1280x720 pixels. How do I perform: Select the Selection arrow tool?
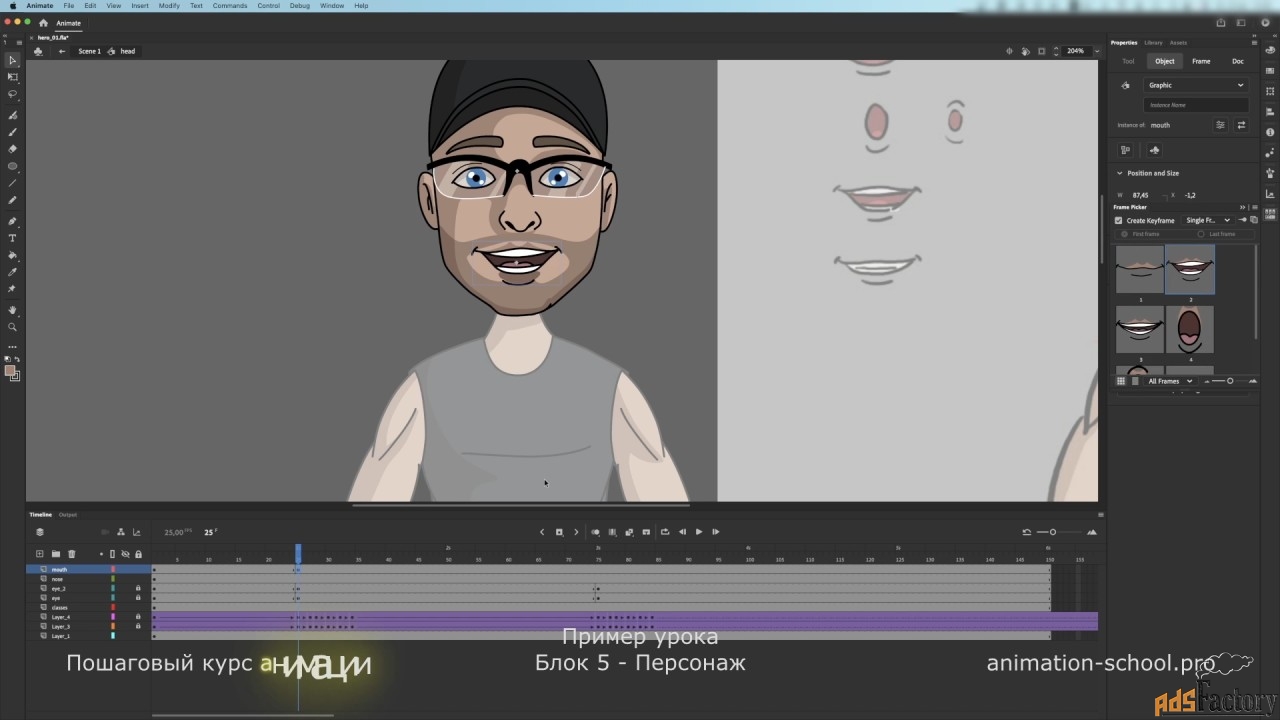(x=13, y=60)
